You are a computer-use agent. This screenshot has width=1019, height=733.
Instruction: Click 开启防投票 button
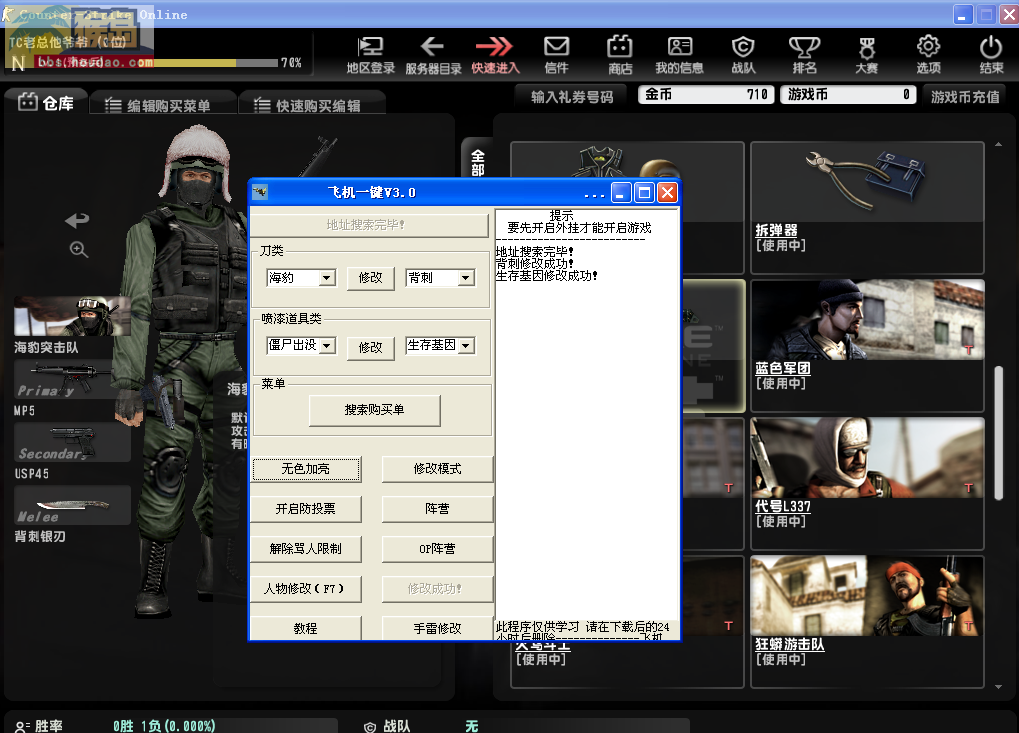[x=305, y=509]
